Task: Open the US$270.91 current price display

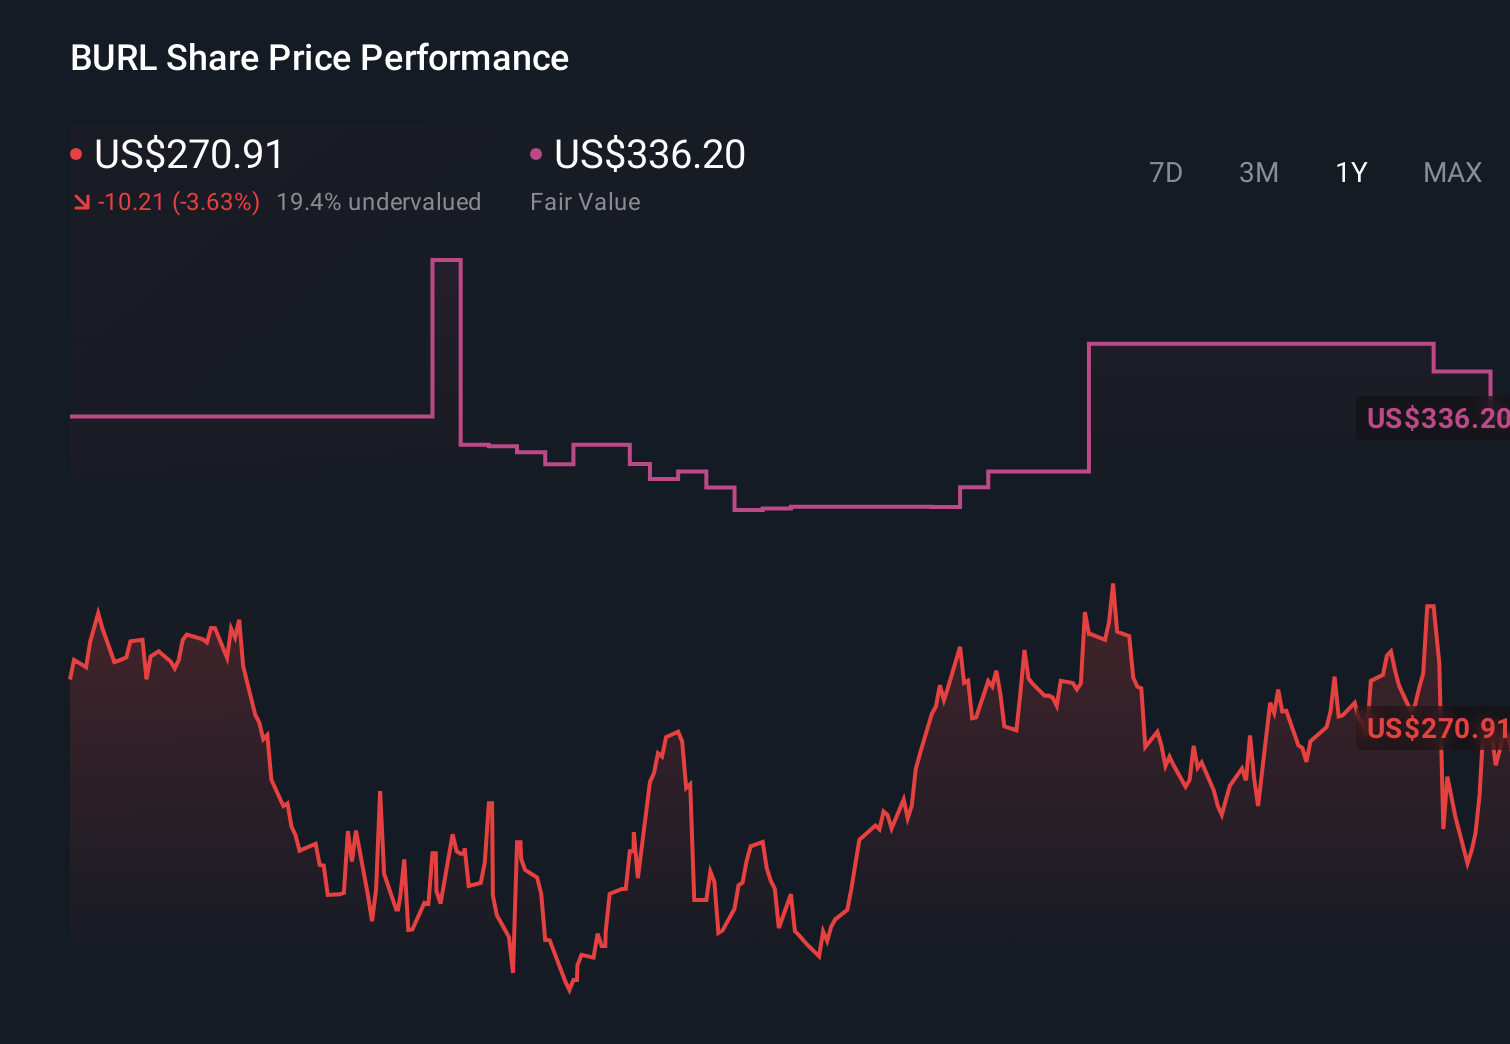Action: pyautogui.click(x=187, y=155)
